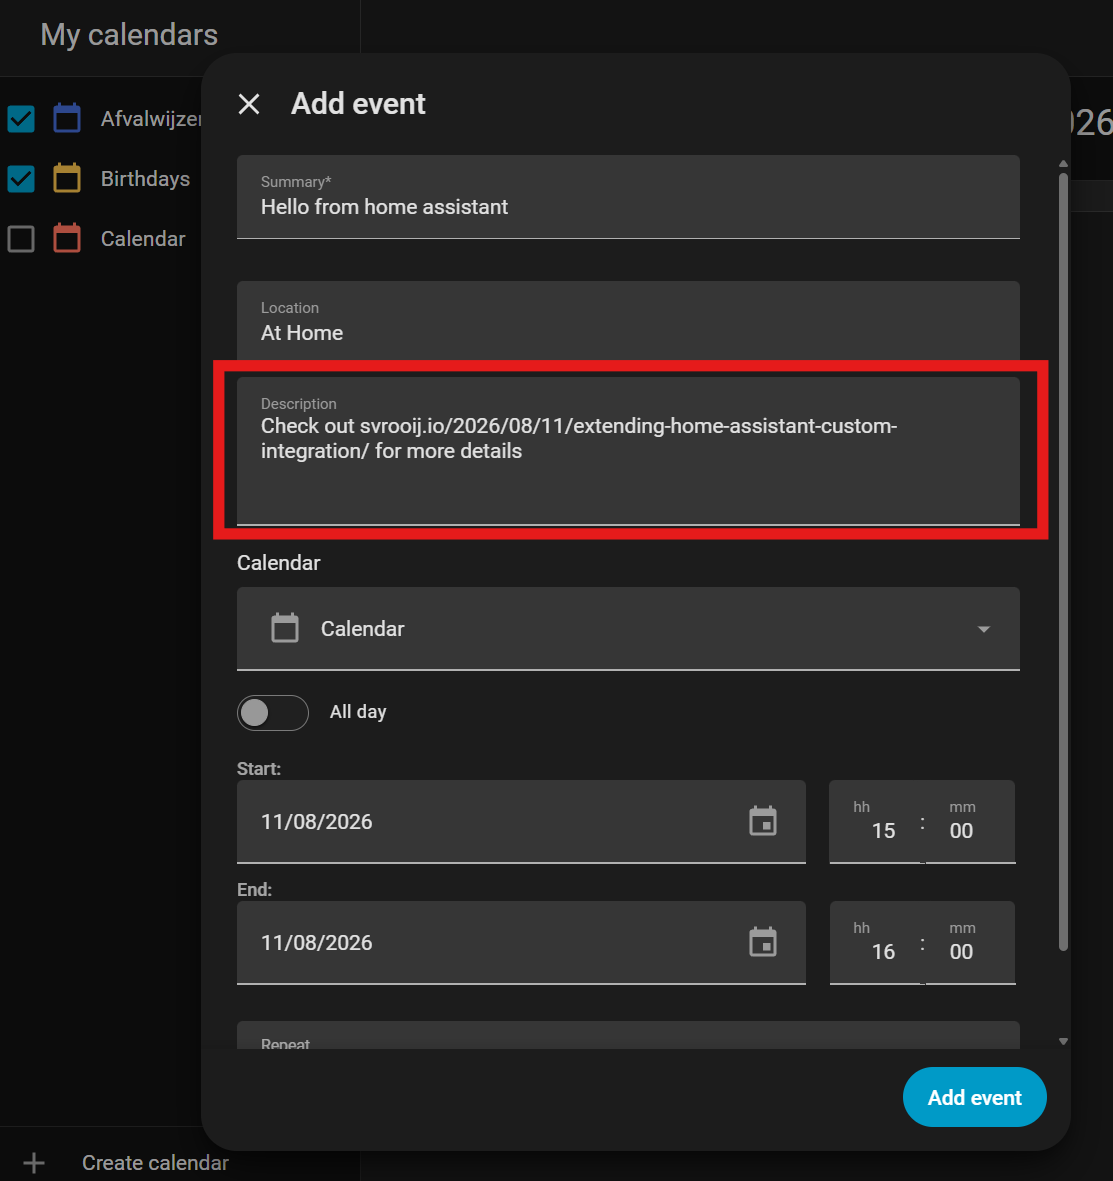Click the Location field with At Home
The image size is (1113, 1181).
pos(628,321)
